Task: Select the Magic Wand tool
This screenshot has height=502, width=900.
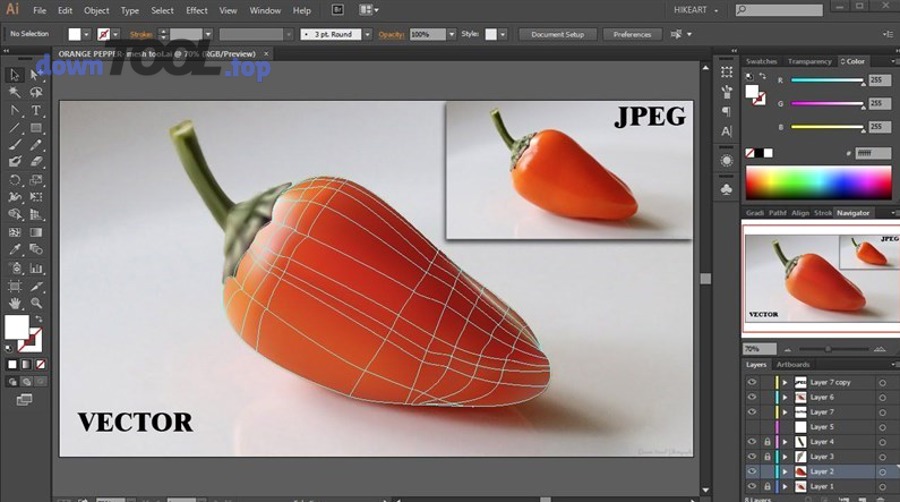Action: (x=14, y=92)
